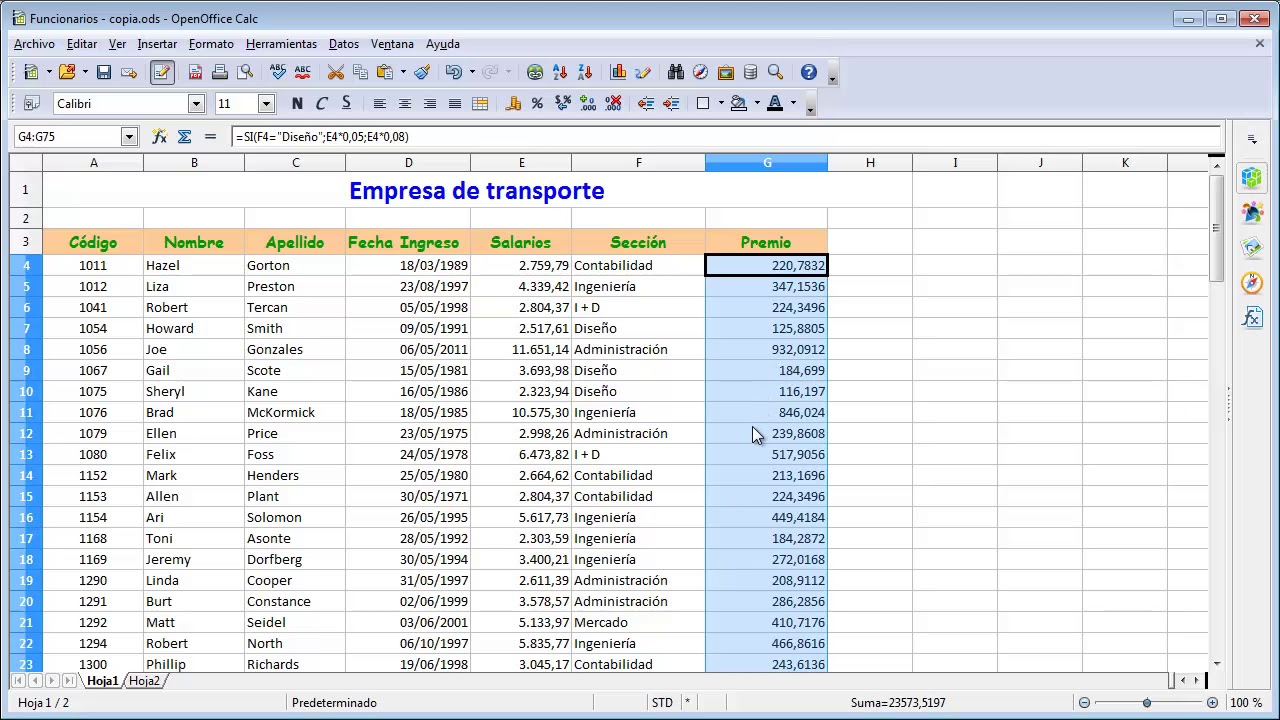Delete a decimal place
Screen dimensions: 1280x720
(x=613, y=103)
